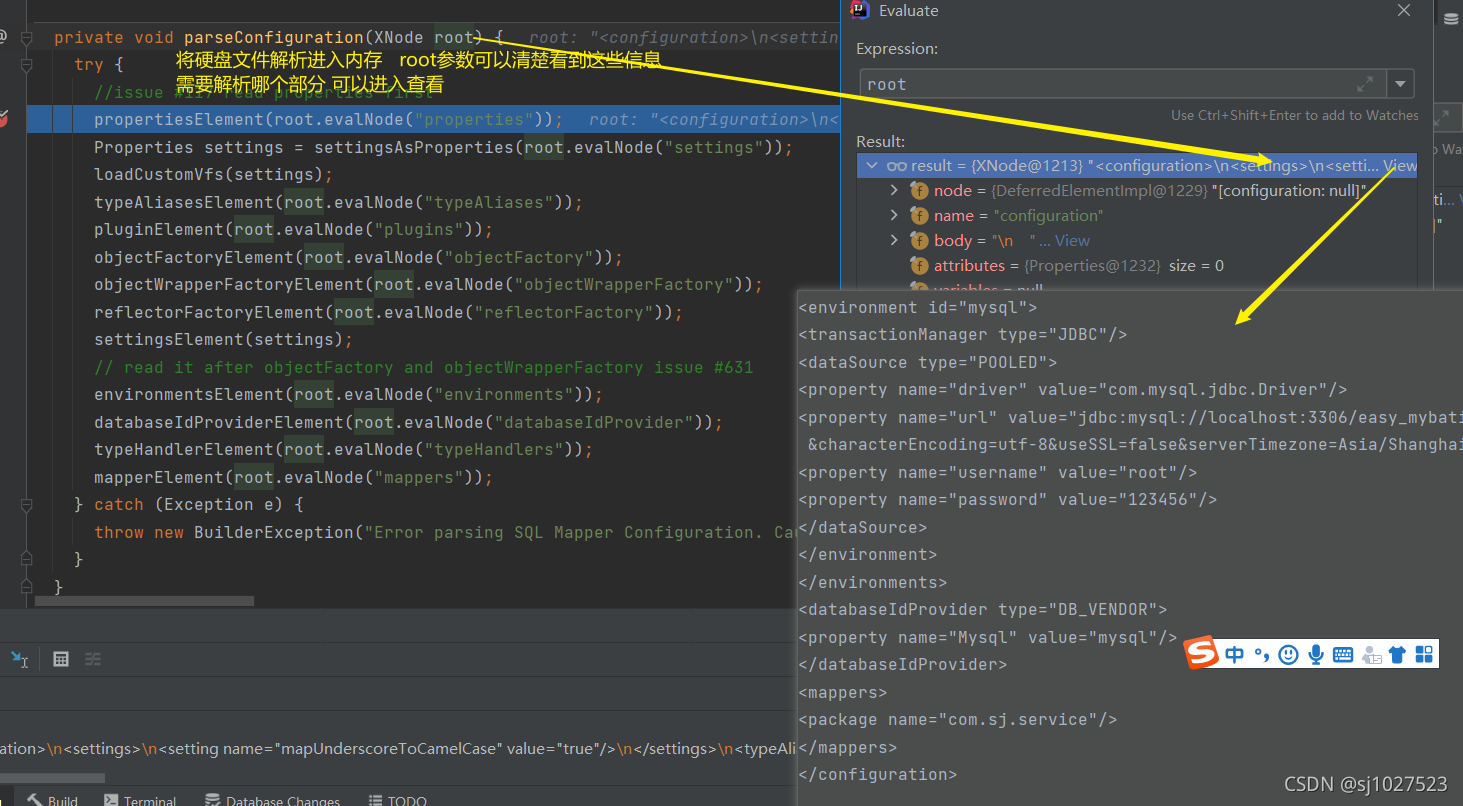
Task: Expand the body field row
Action: (x=894, y=240)
